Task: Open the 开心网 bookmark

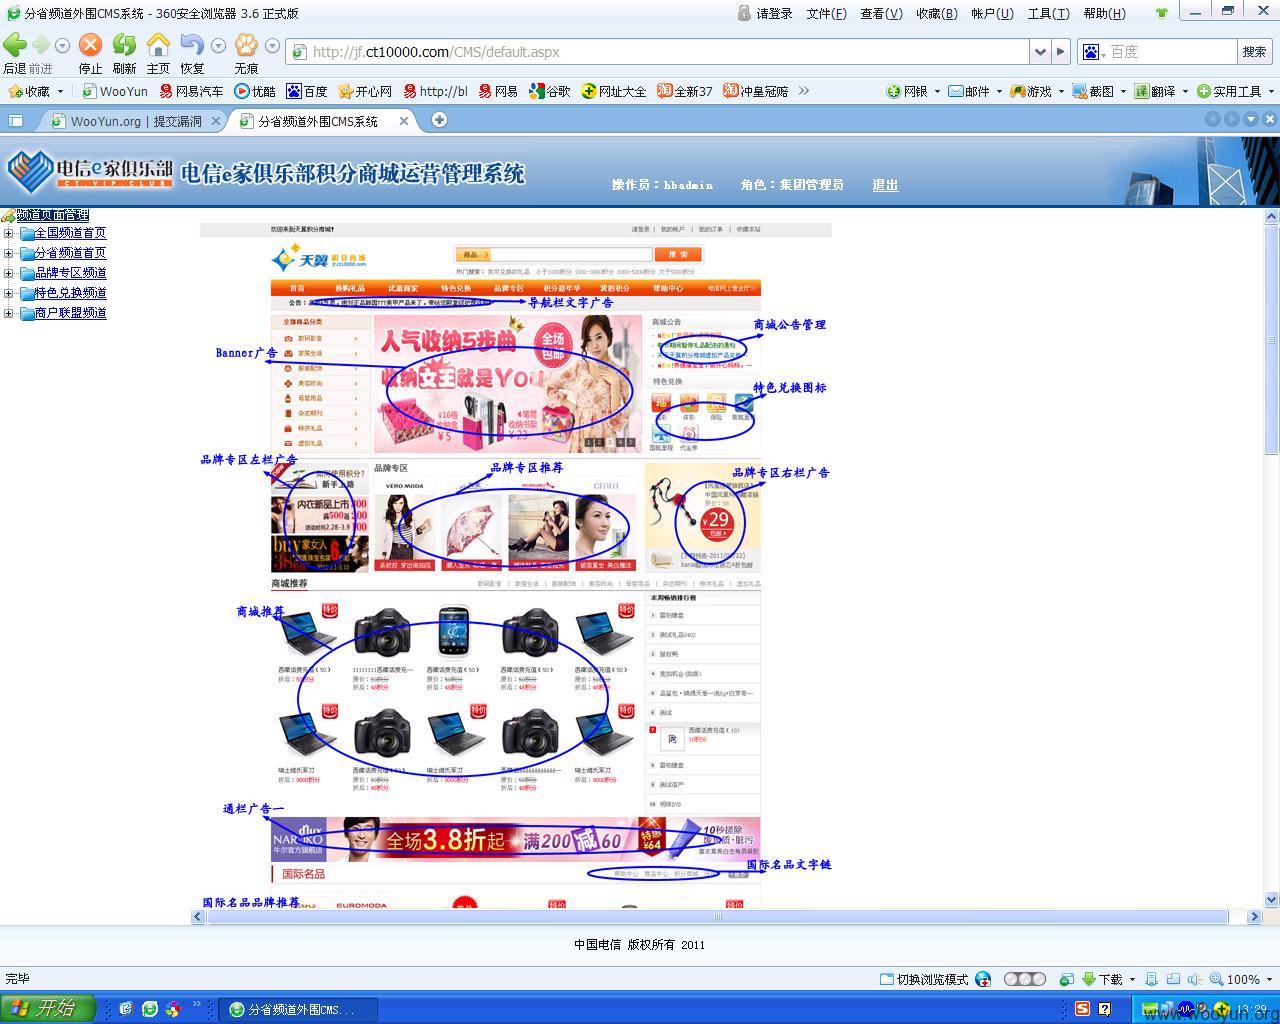Action: [x=365, y=91]
